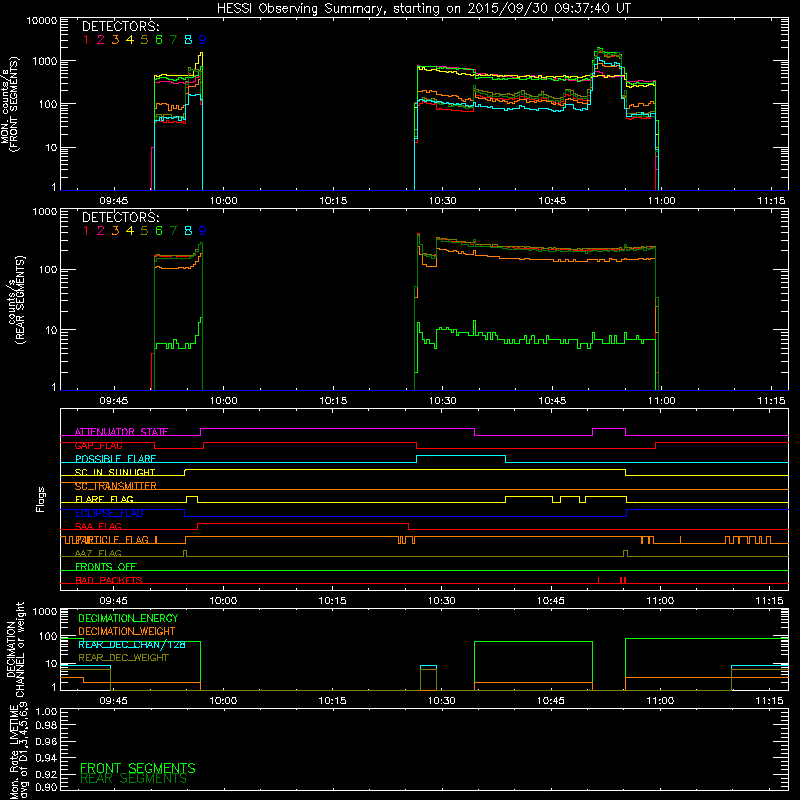The image size is (800, 800).
Task: Click the Flags y-axis title
Action: click(41, 499)
